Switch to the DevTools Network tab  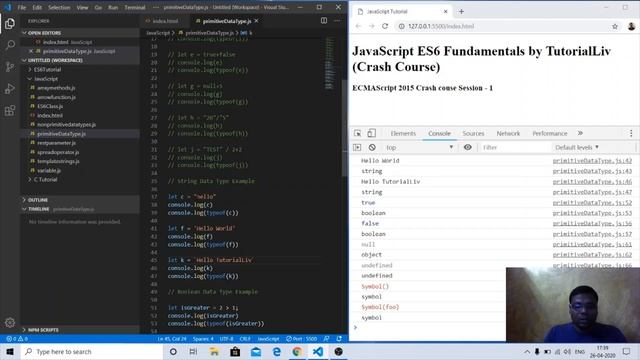click(x=508, y=133)
